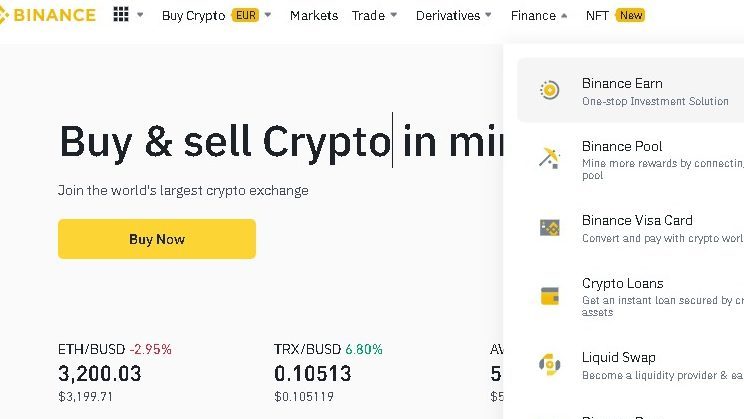Click the Buy Now button
This screenshot has height=419, width=744.
[157, 239]
